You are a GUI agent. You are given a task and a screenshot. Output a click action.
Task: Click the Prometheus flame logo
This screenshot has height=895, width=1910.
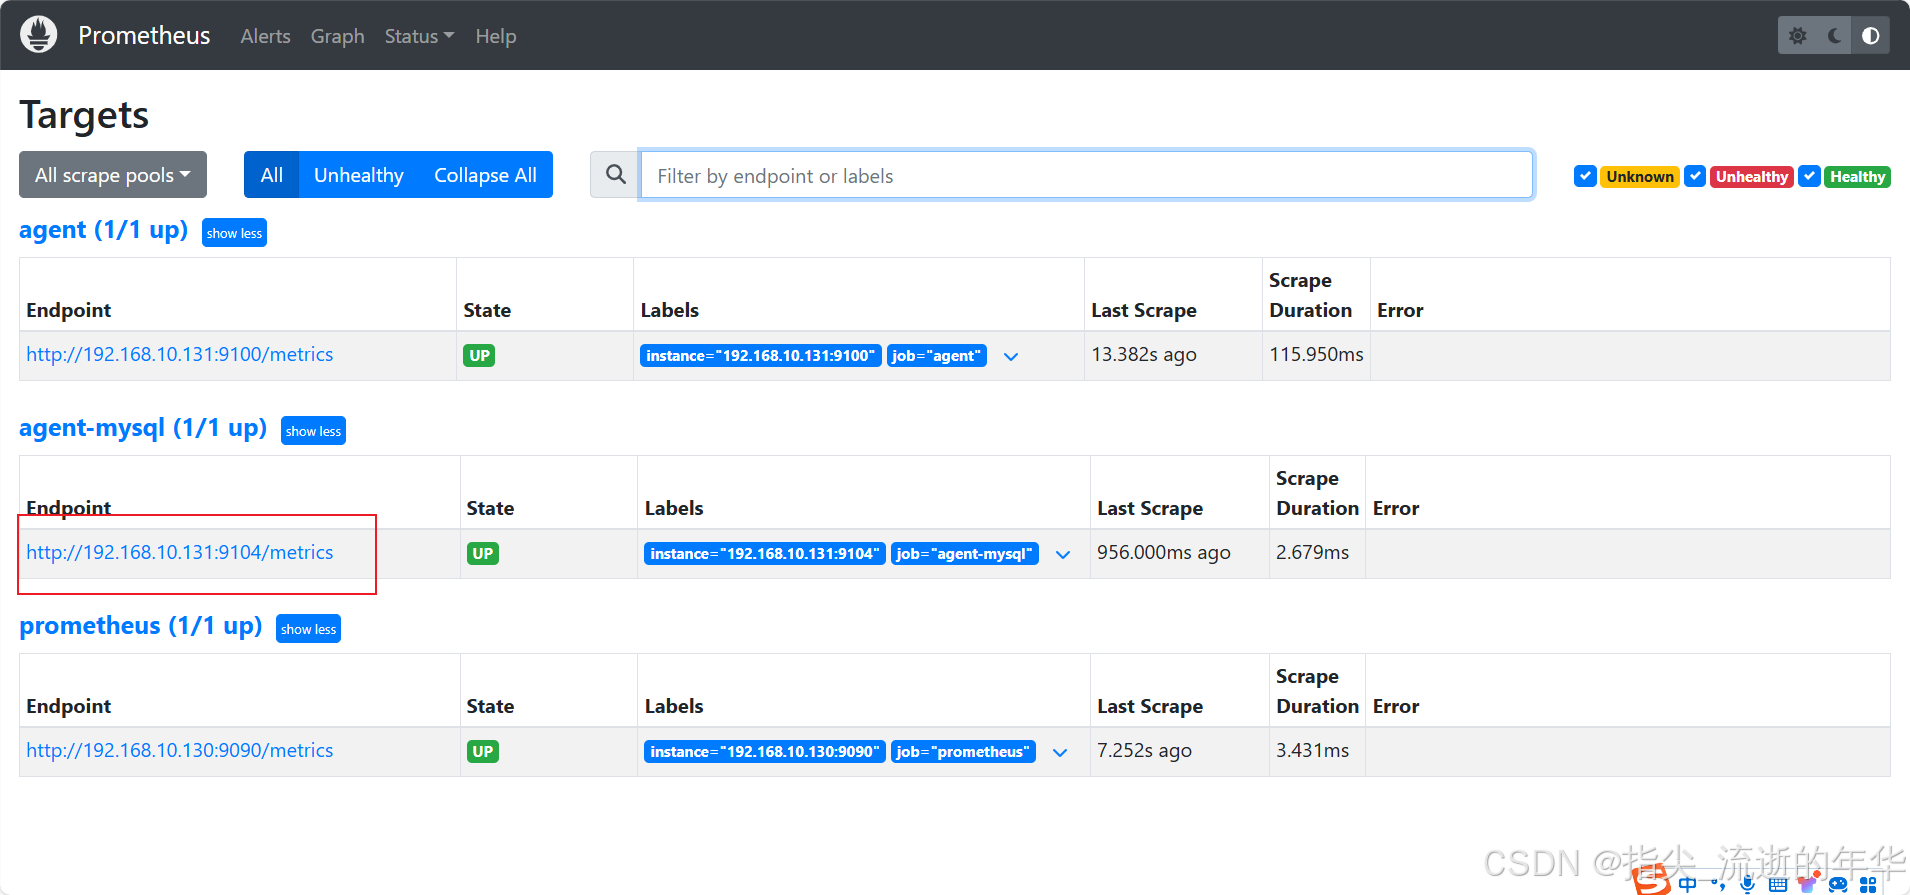click(x=39, y=35)
